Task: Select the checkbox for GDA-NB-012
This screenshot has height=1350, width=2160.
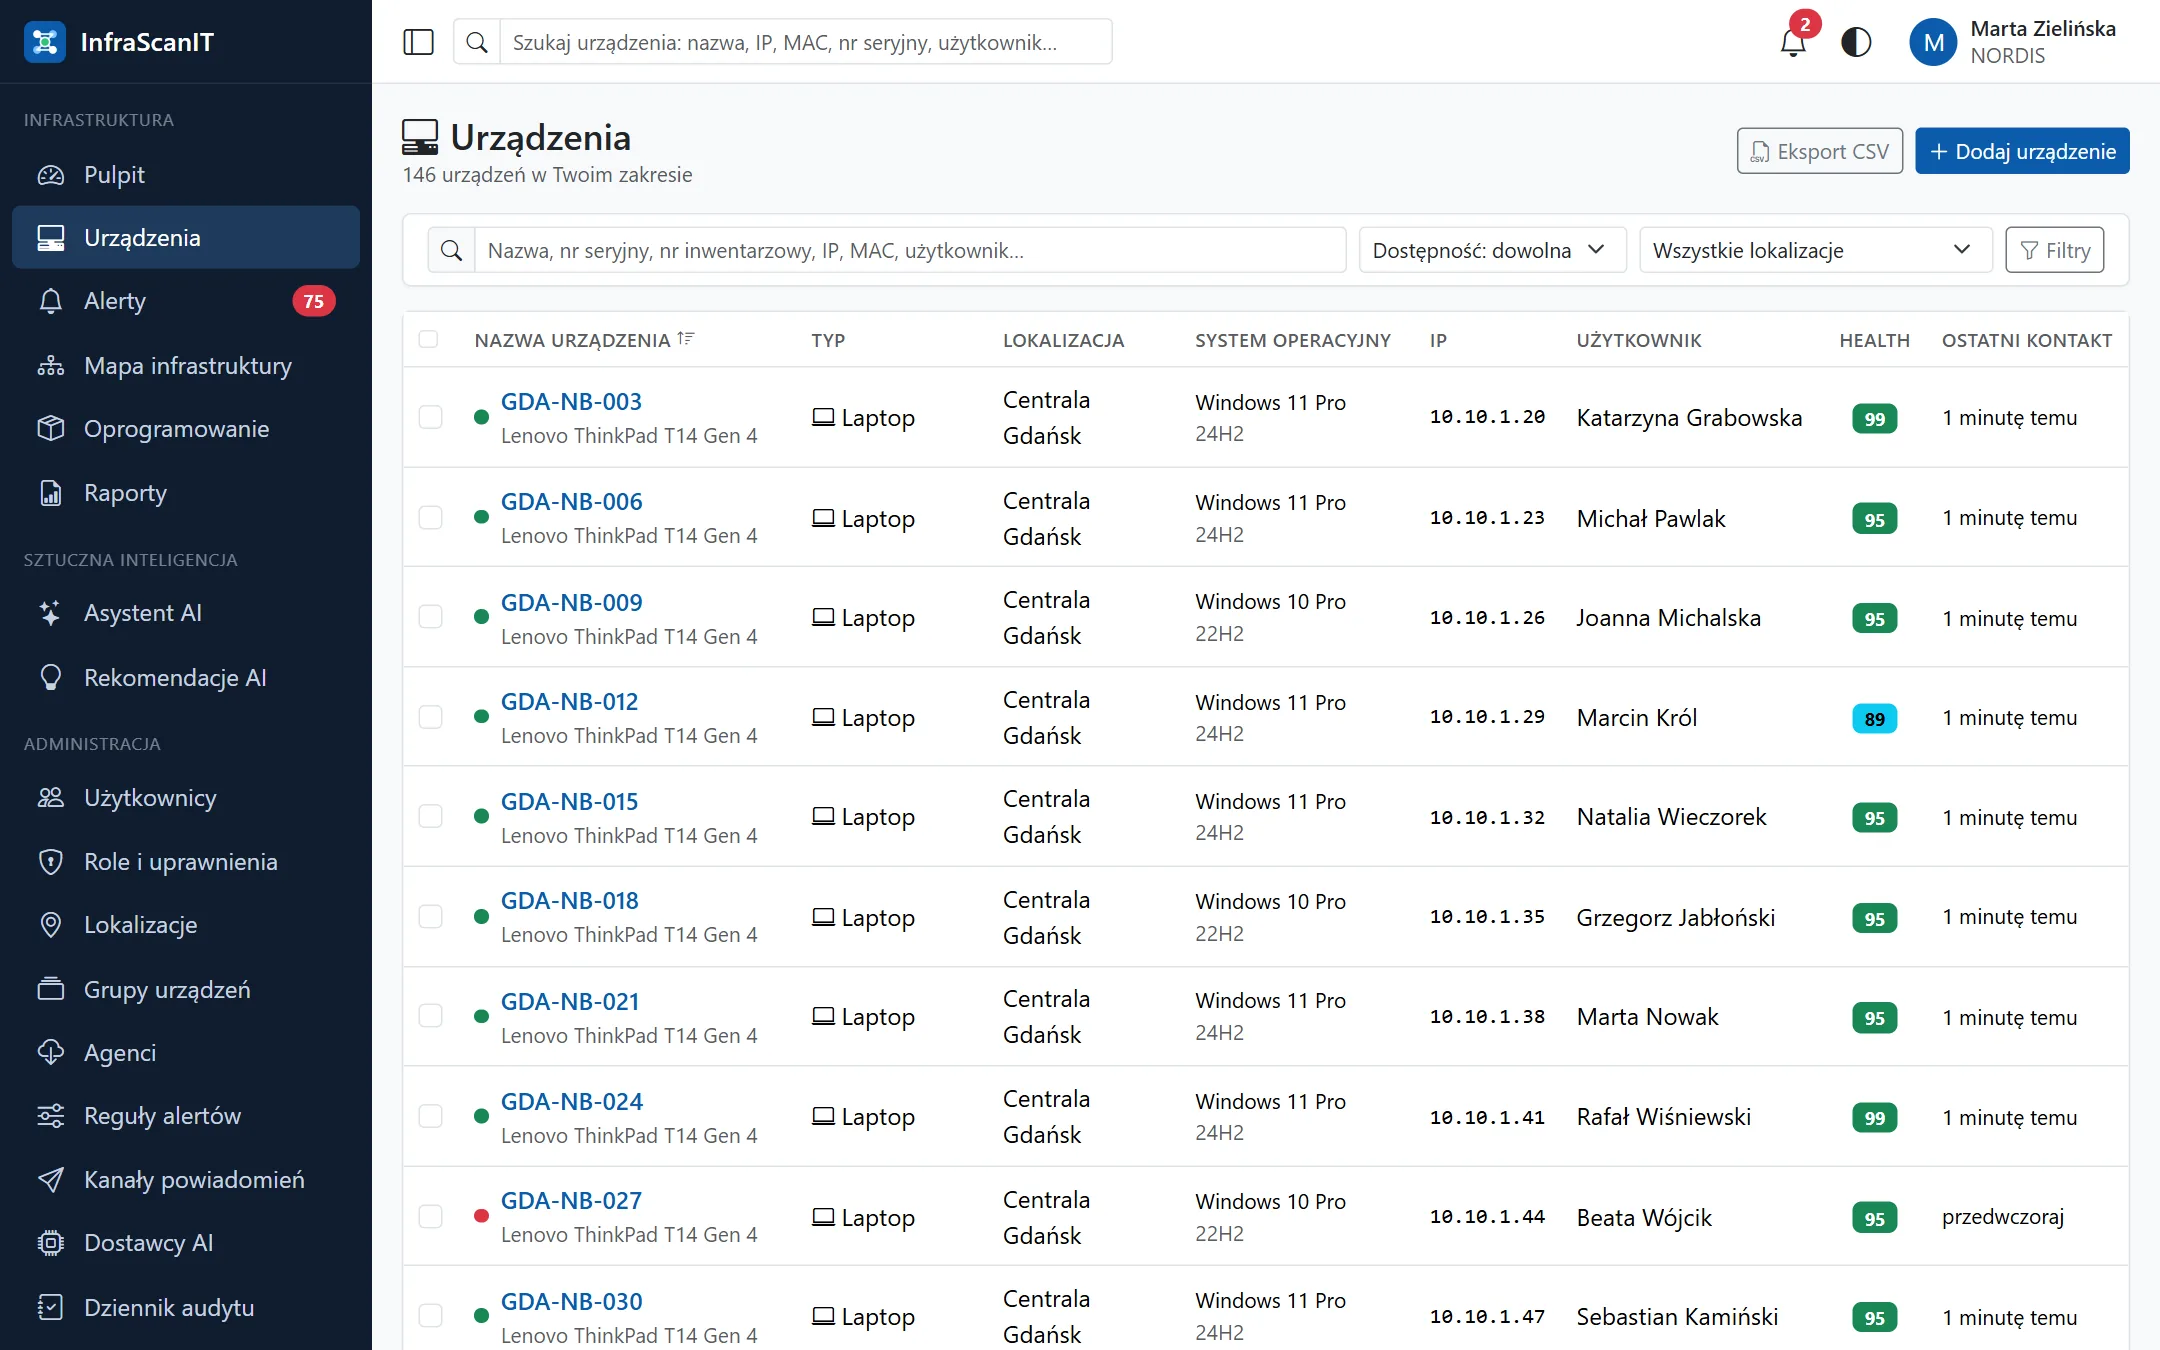Action: (430, 717)
